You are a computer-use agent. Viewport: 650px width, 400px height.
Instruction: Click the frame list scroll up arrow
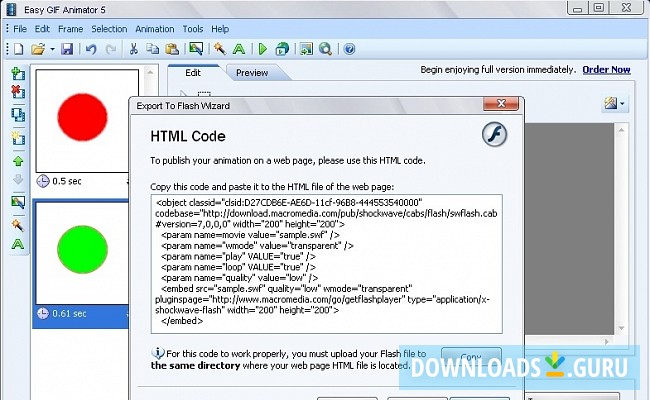(150, 73)
